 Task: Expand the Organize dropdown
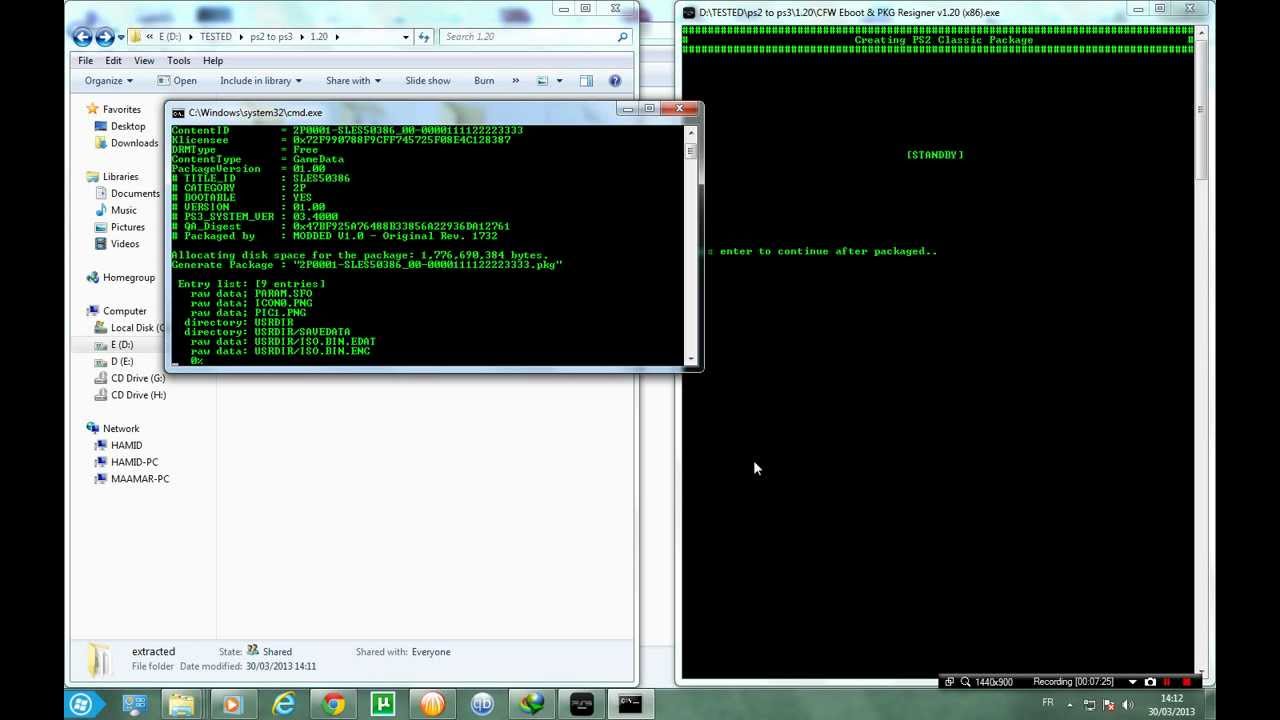point(108,81)
